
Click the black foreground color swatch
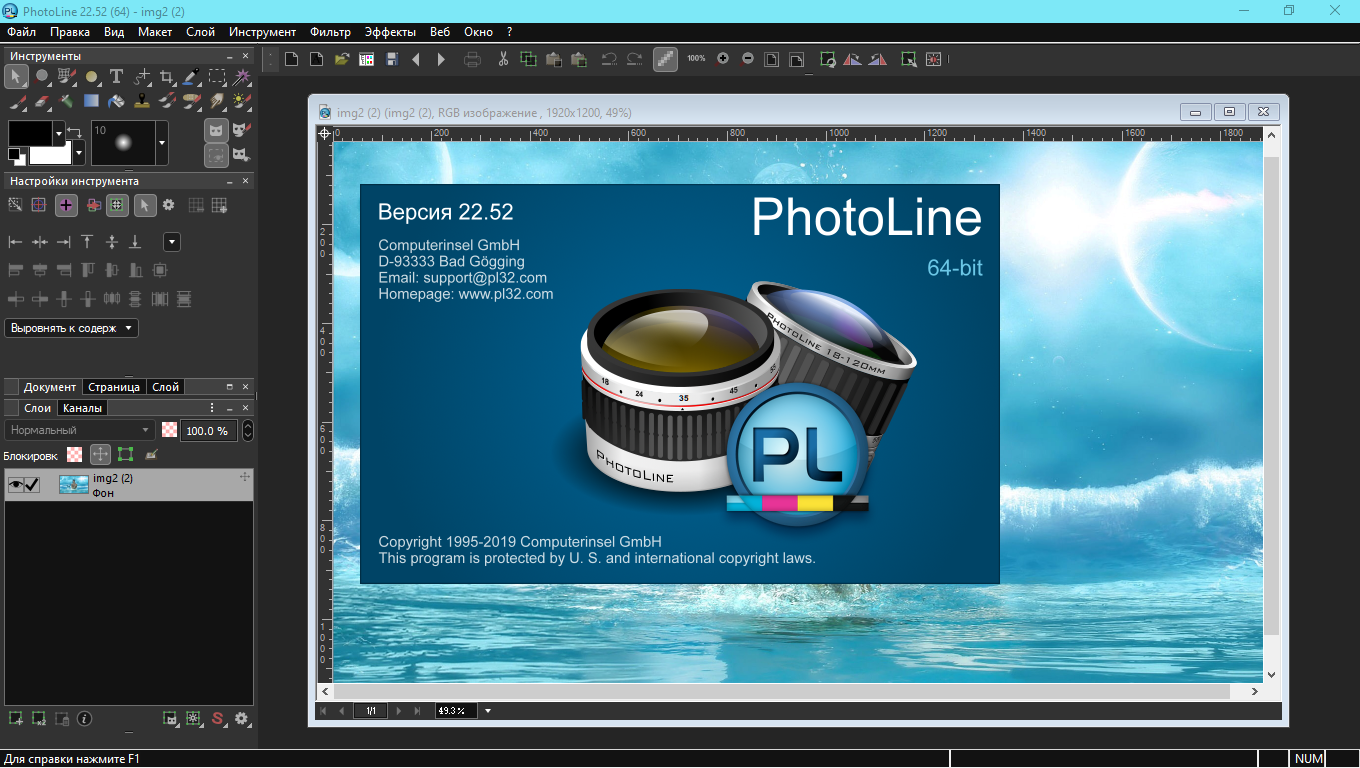(x=31, y=133)
